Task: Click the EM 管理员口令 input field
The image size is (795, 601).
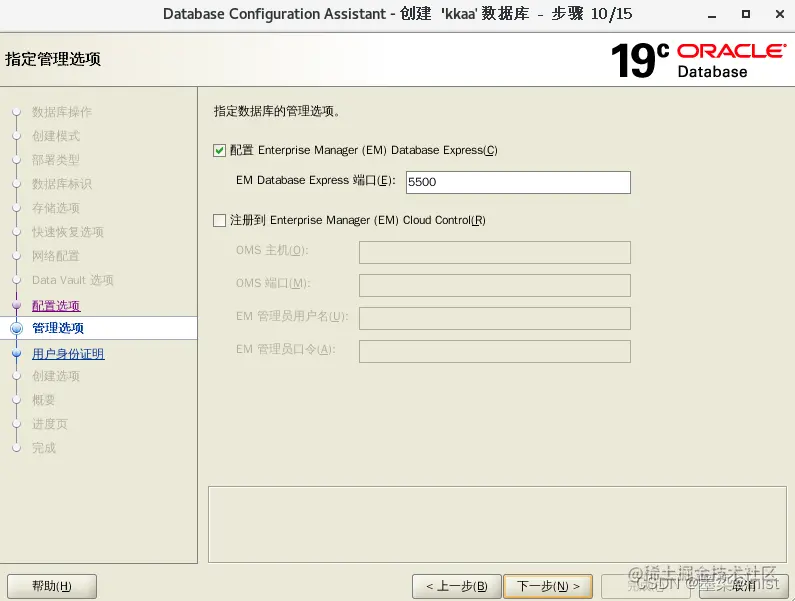Action: coord(495,351)
